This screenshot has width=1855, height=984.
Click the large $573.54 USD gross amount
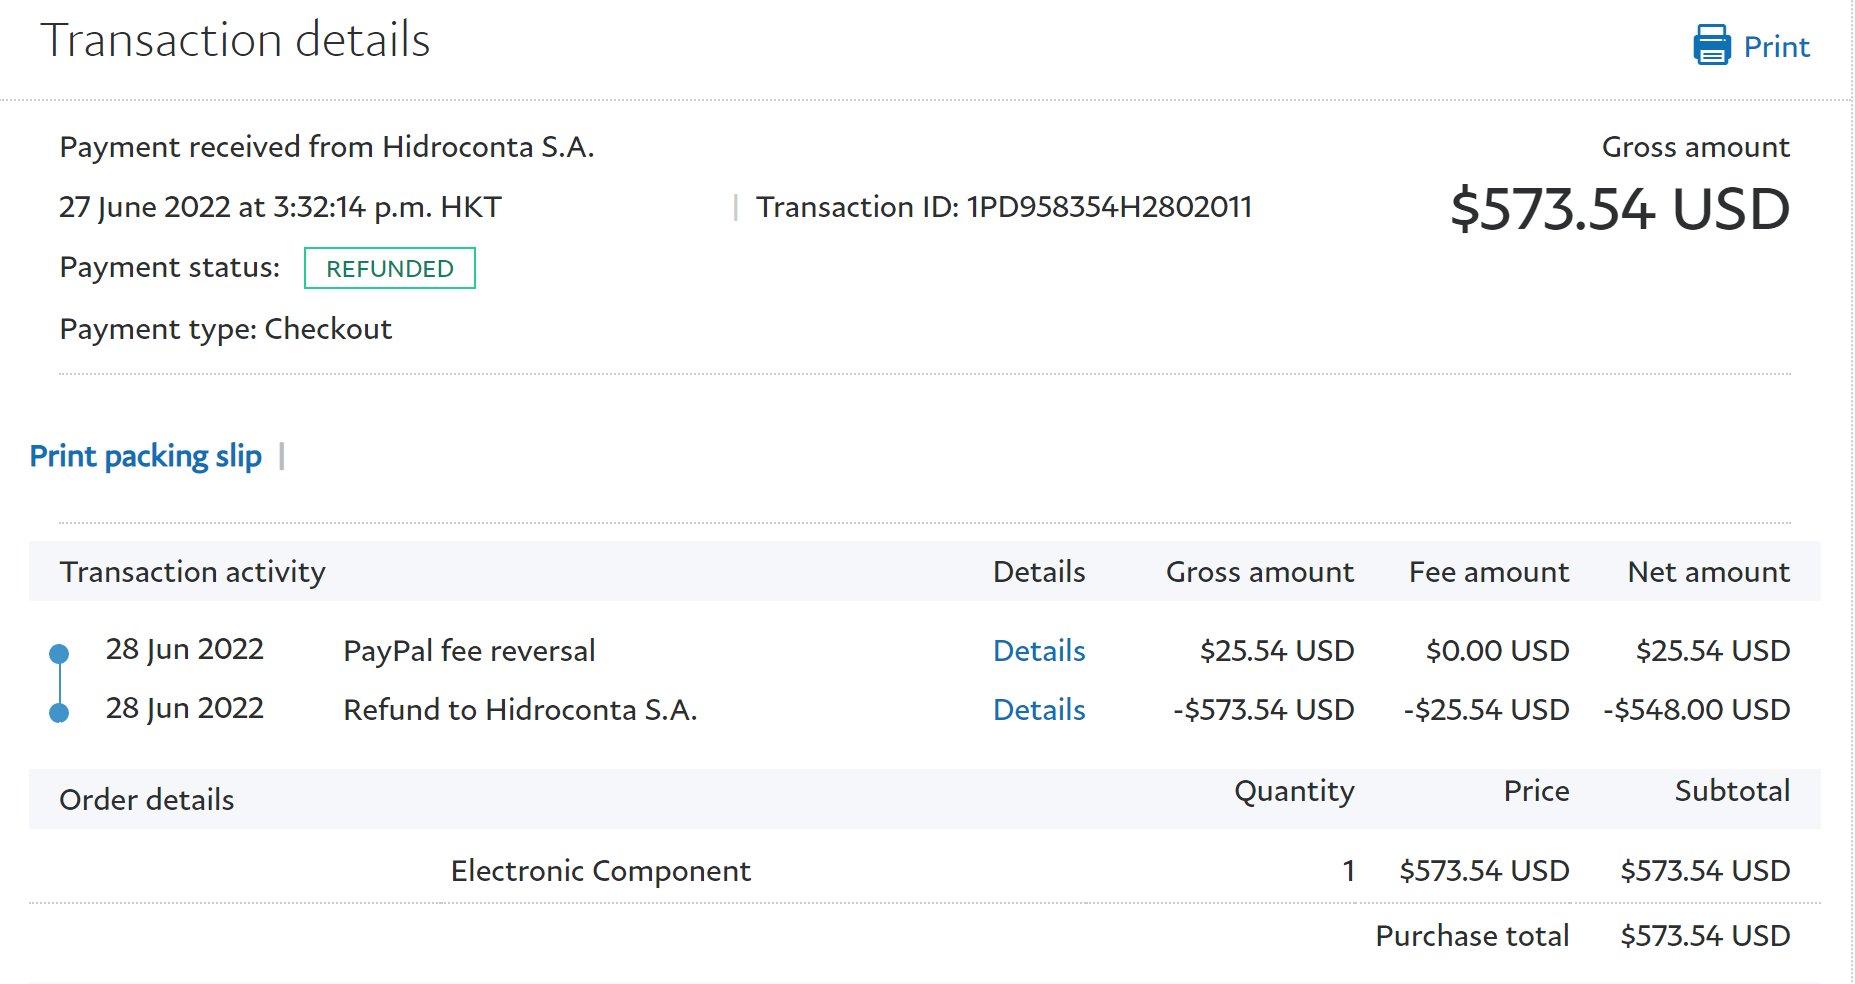click(x=1619, y=209)
